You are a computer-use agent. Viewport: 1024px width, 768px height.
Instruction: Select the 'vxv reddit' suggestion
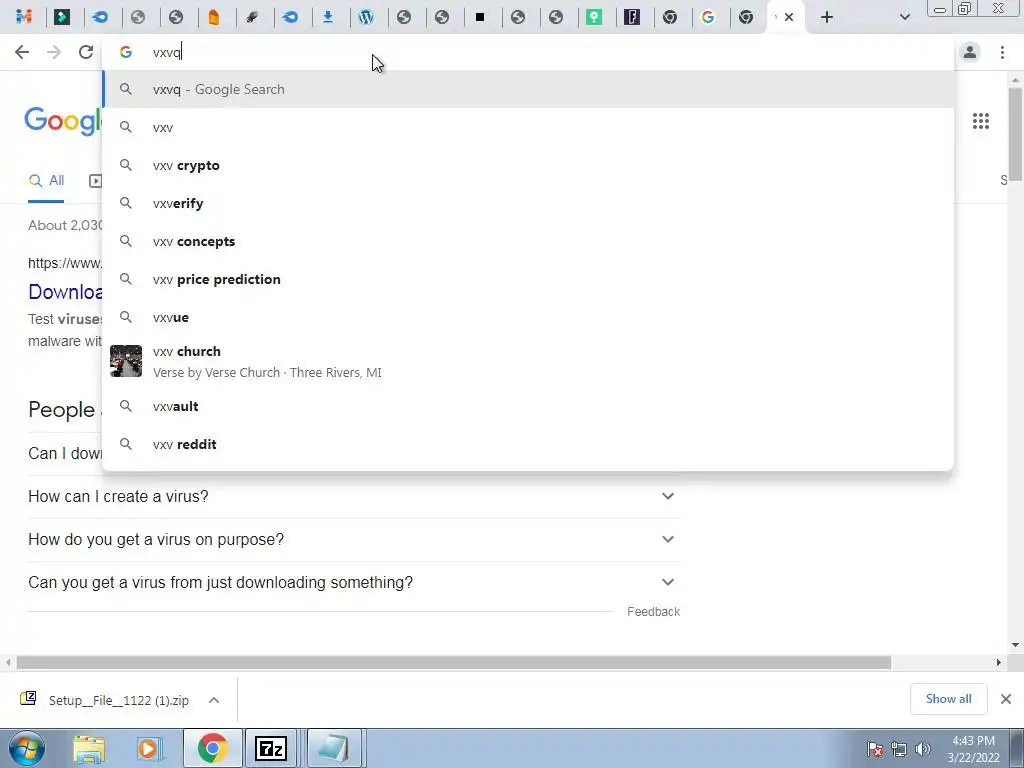[x=528, y=444]
